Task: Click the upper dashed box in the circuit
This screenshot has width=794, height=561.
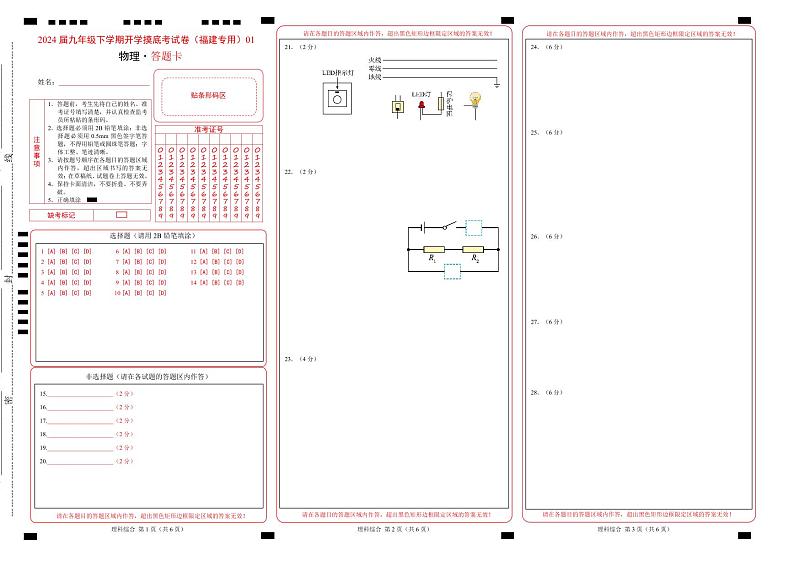Action: point(473,228)
